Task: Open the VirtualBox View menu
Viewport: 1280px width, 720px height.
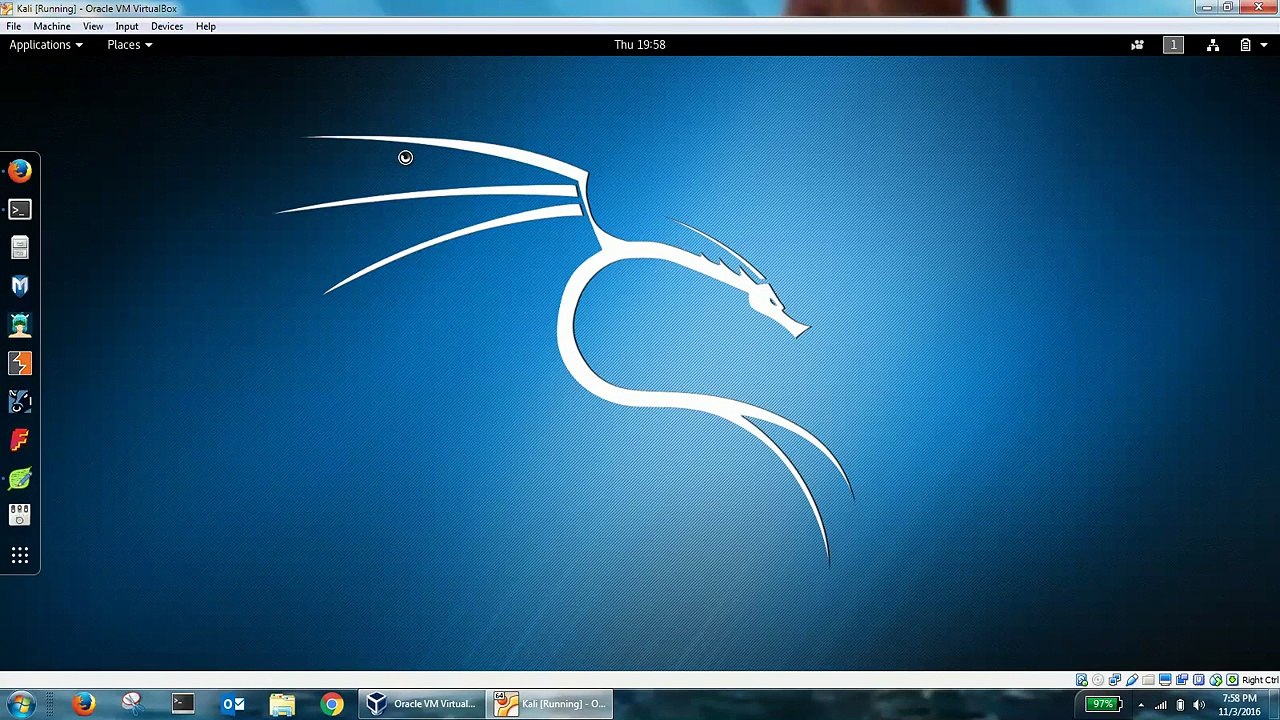Action: coord(93,26)
